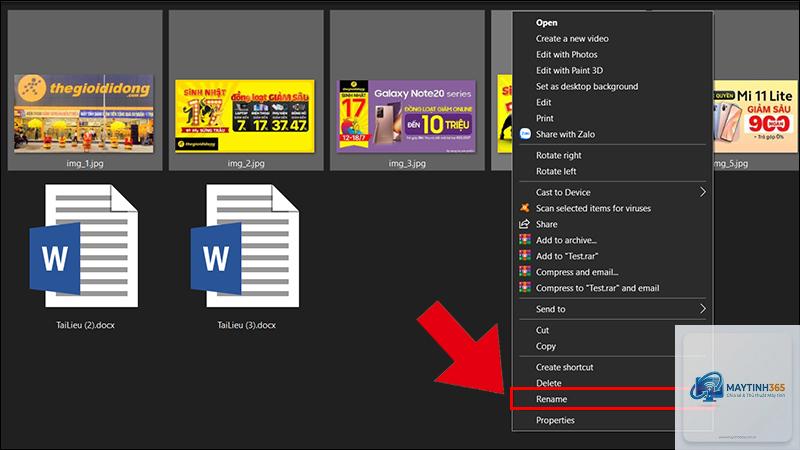The height and width of the screenshot is (450, 800).
Task: Click the Cast to Device label
Action: pyautogui.click(x=563, y=192)
